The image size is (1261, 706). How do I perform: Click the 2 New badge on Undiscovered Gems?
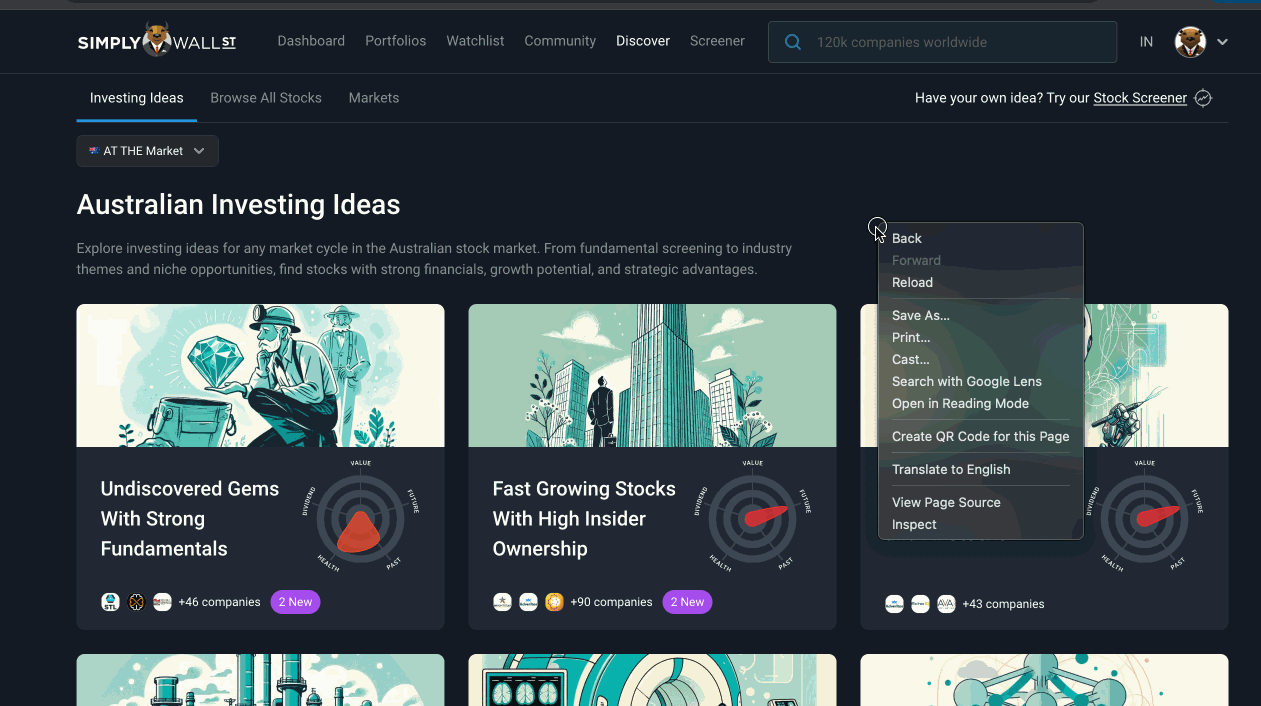[x=295, y=602]
